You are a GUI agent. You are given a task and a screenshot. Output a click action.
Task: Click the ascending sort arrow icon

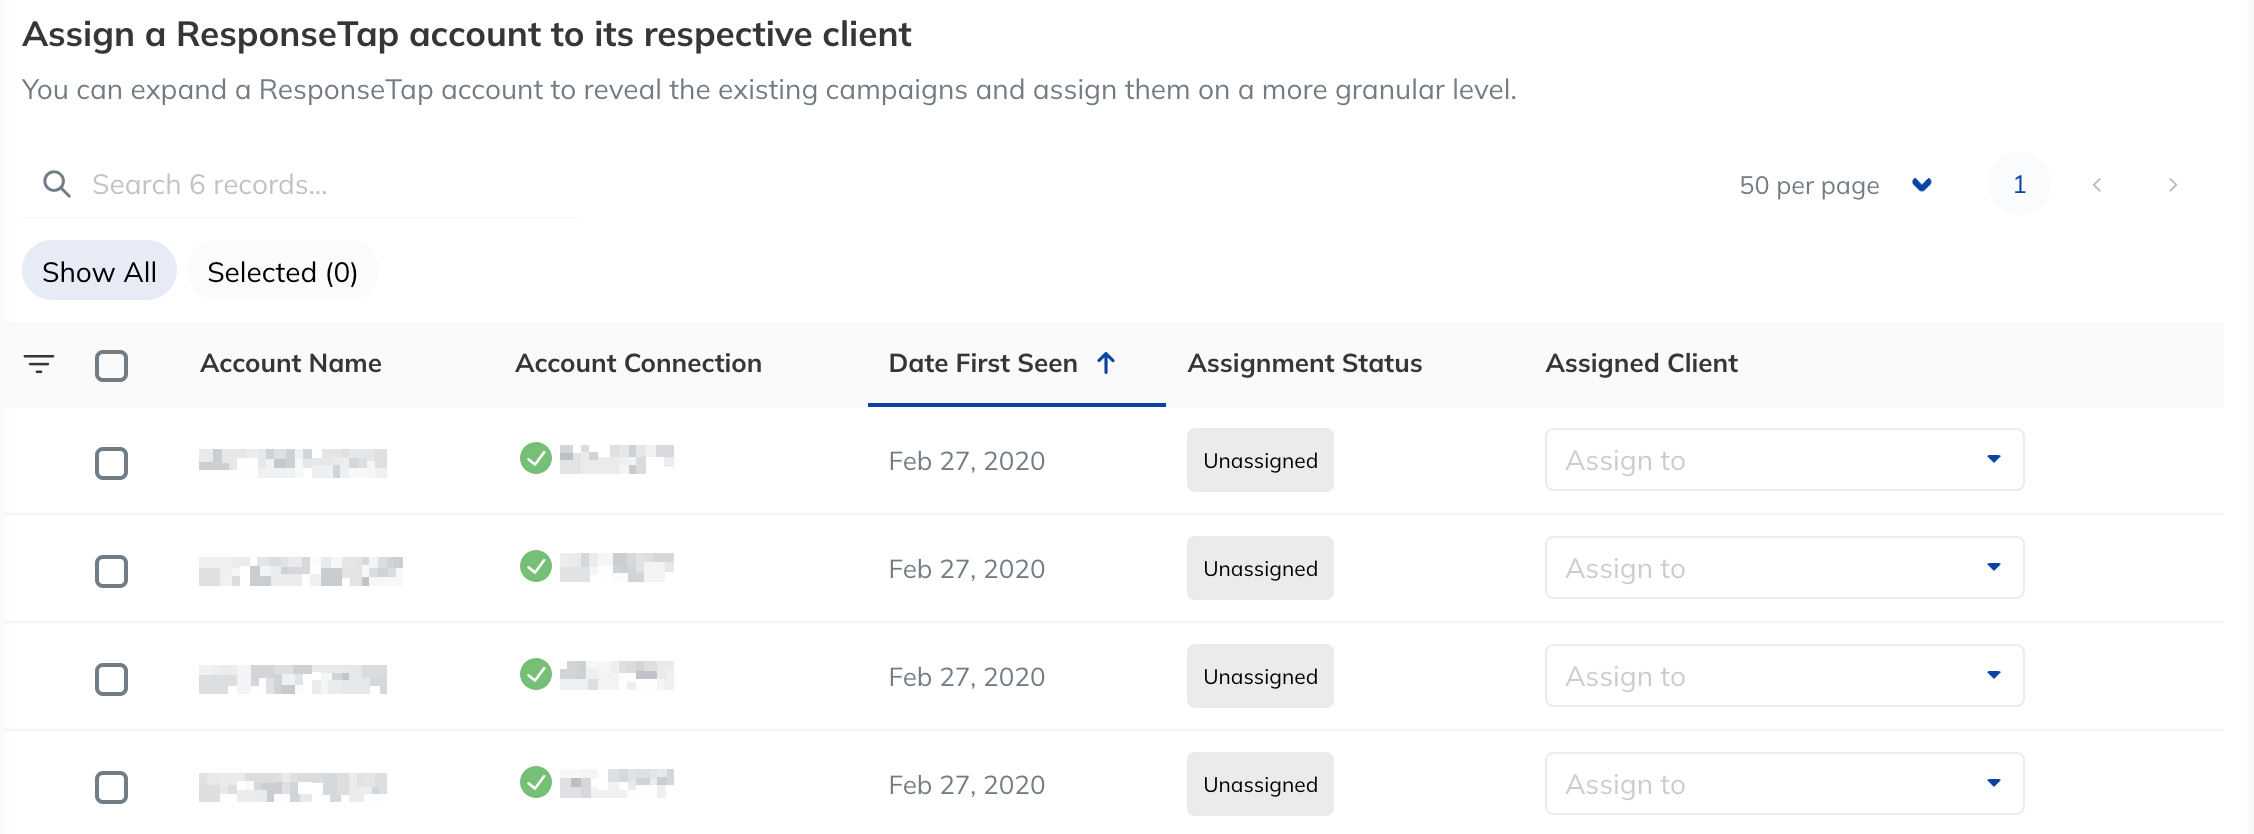click(x=1106, y=363)
